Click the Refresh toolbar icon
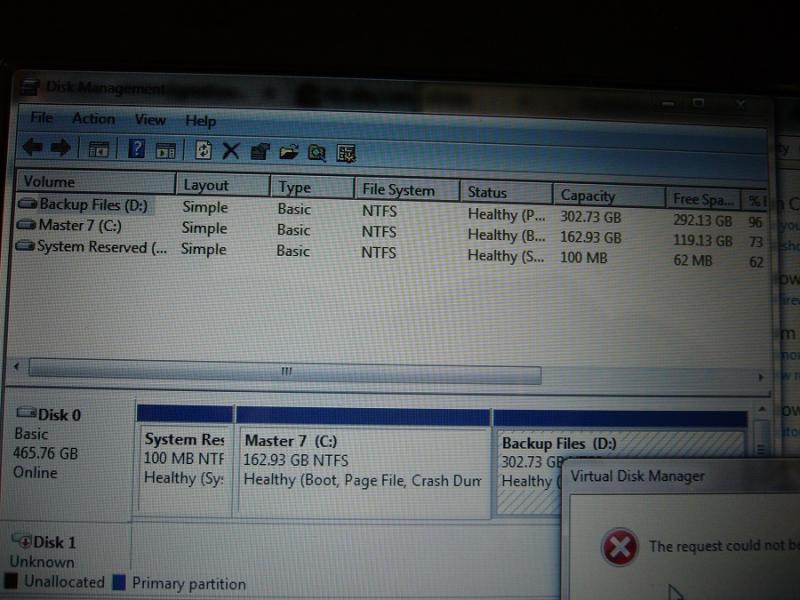 tap(204, 150)
